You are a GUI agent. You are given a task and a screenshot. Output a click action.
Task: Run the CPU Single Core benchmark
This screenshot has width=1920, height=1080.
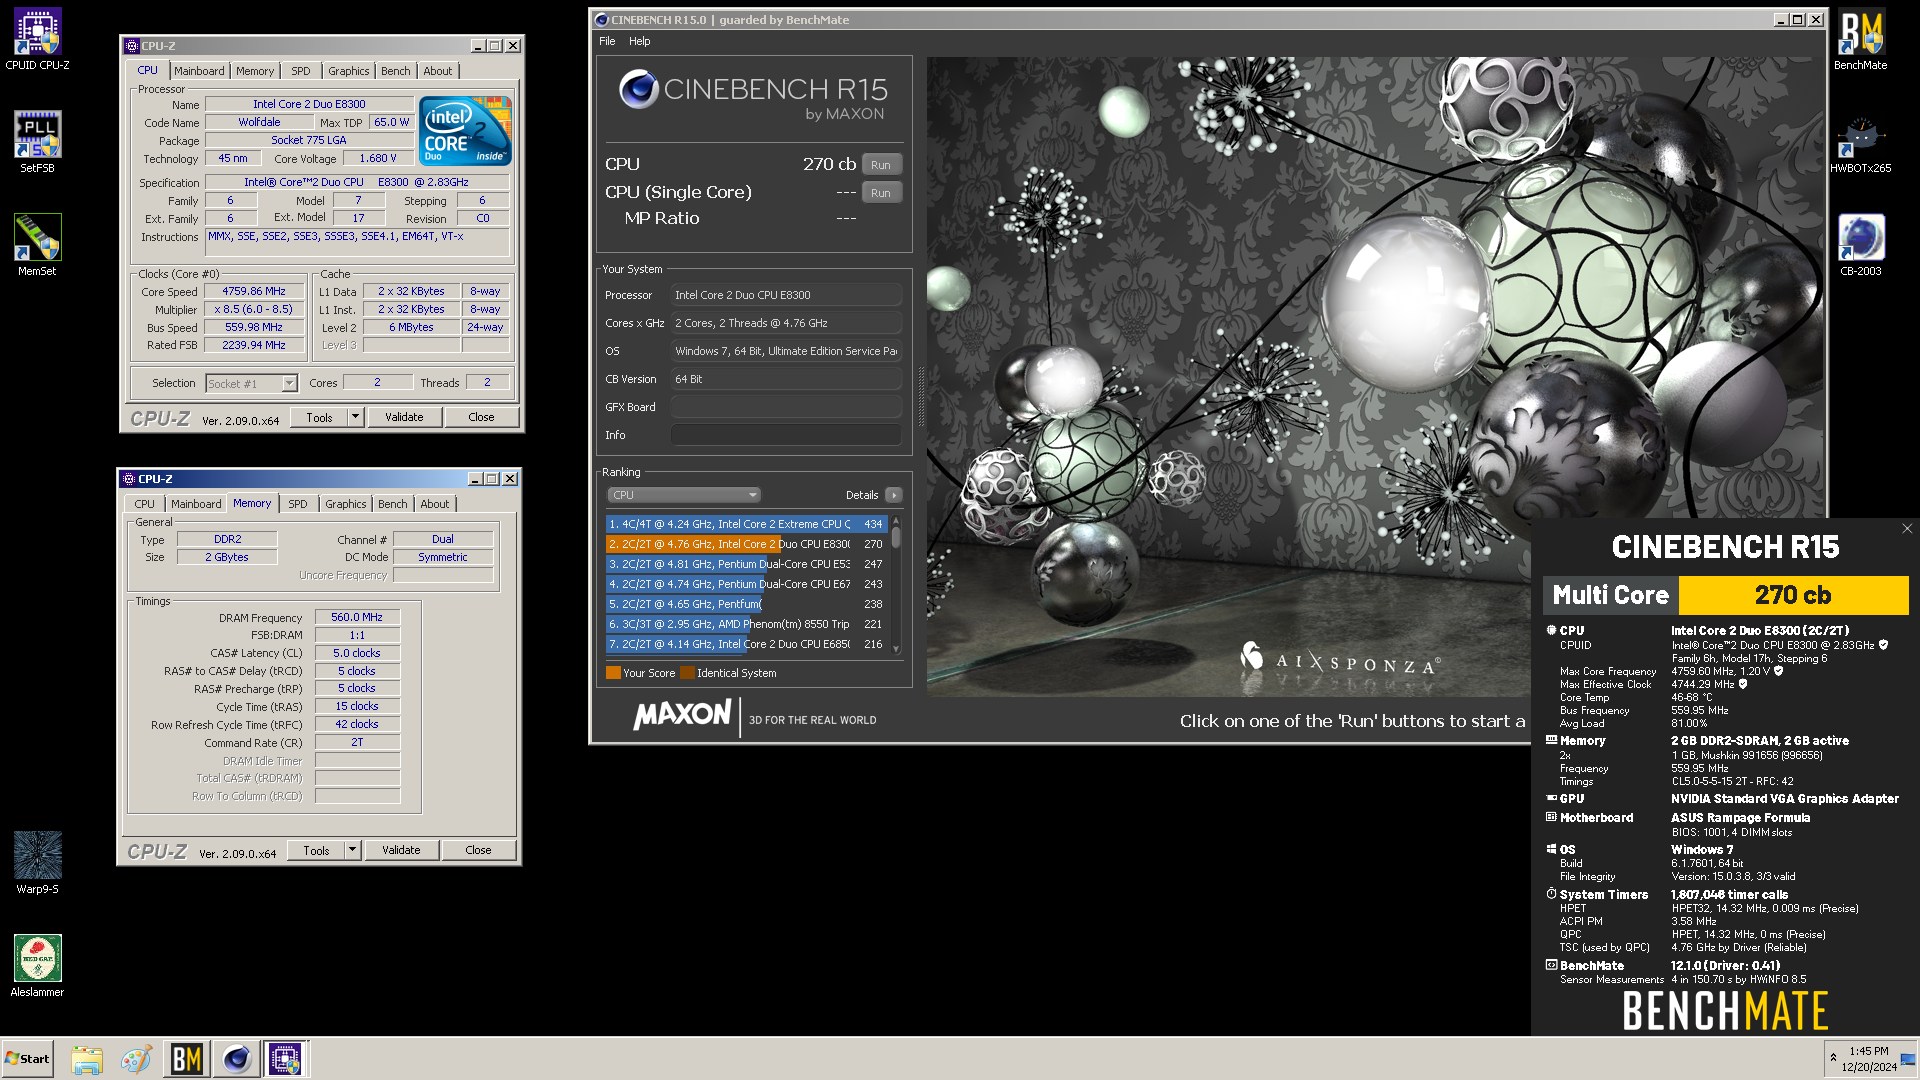(x=881, y=193)
